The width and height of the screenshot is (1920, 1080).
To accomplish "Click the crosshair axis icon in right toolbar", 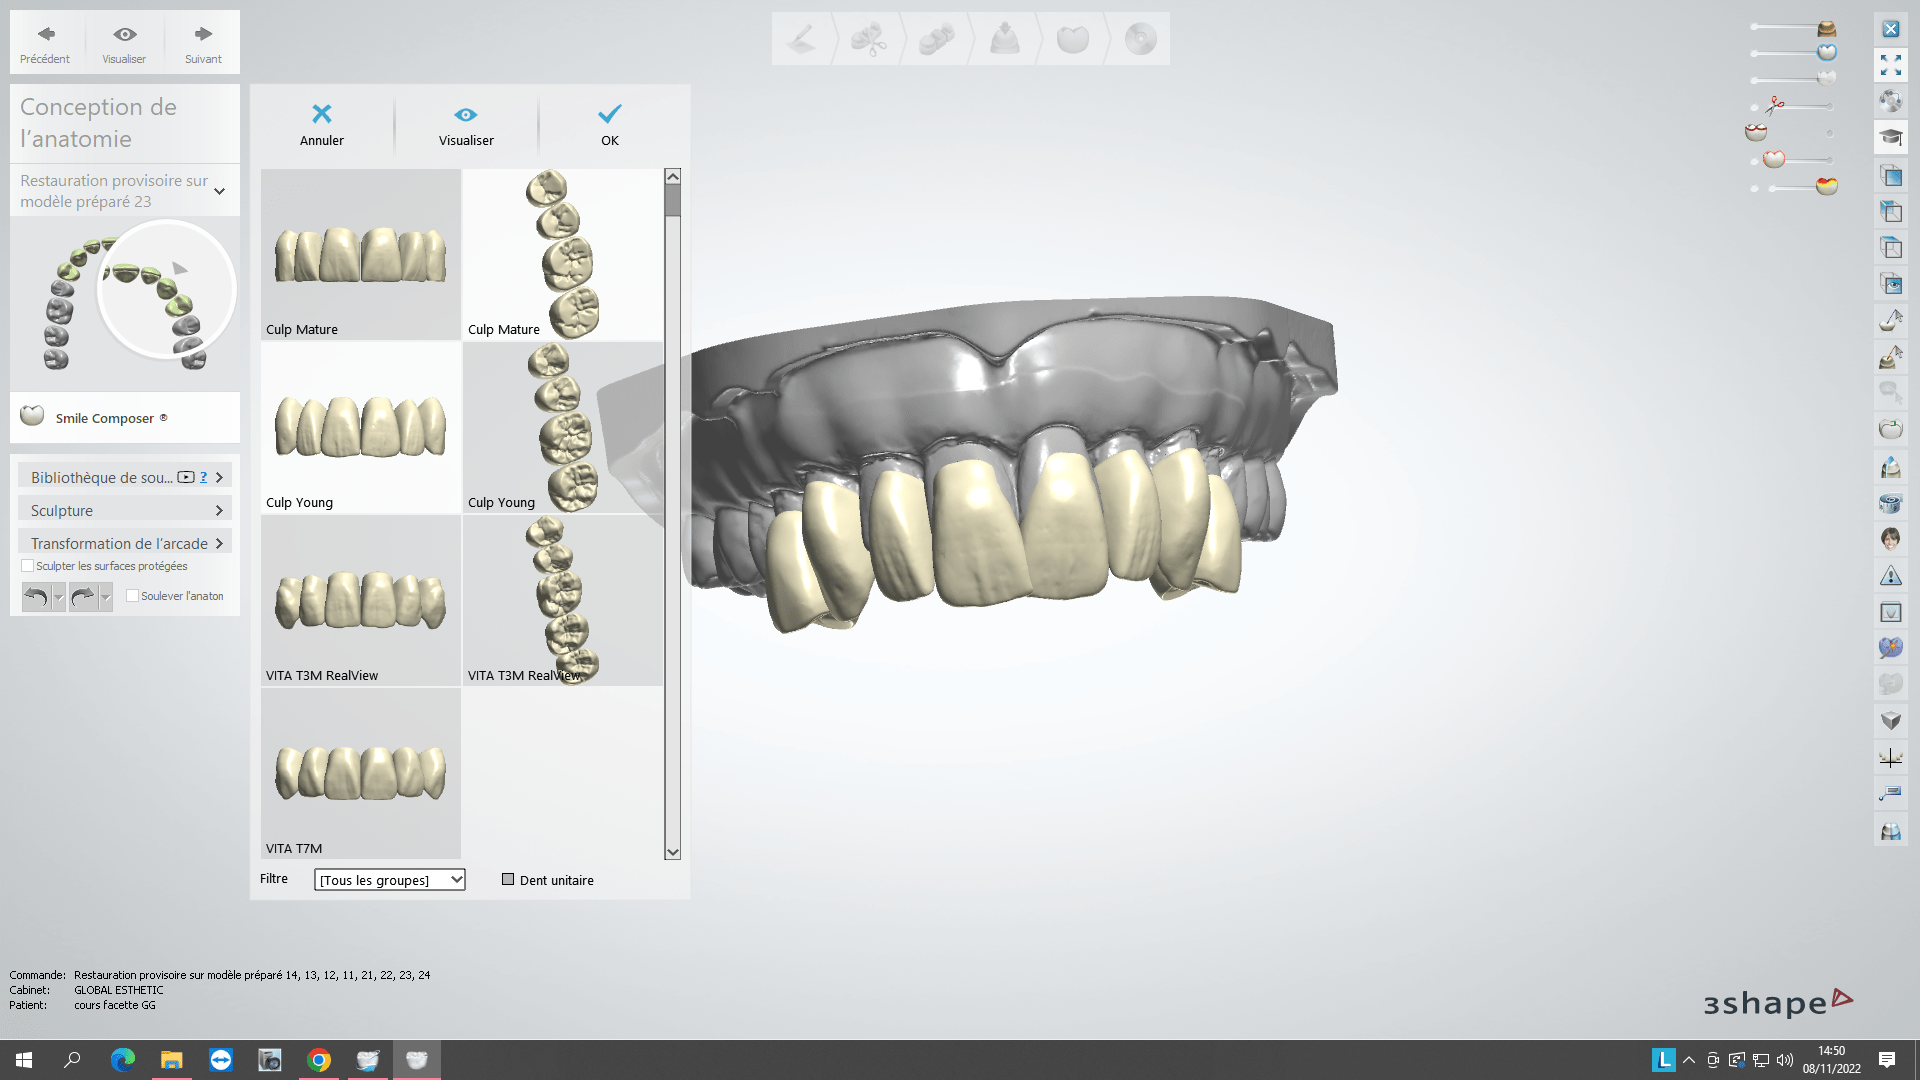I will point(1890,758).
